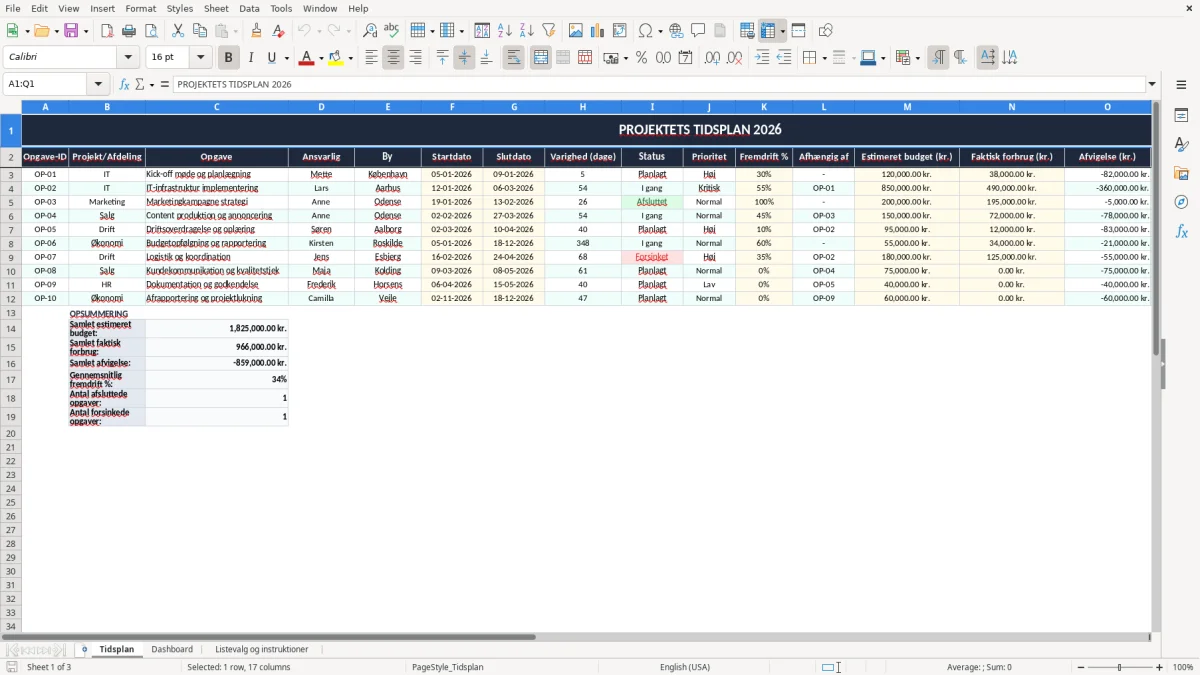Open the Sheet menu
Screen dimensions: 1200x675
pyautogui.click(x=216, y=8)
